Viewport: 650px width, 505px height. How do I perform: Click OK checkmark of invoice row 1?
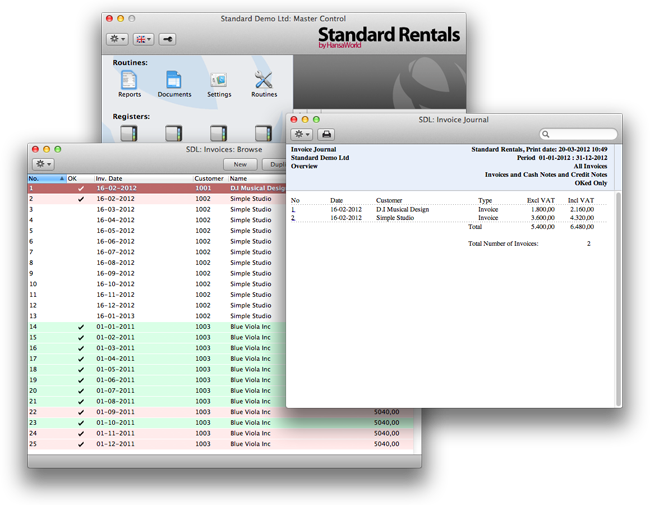[x=81, y=189]
